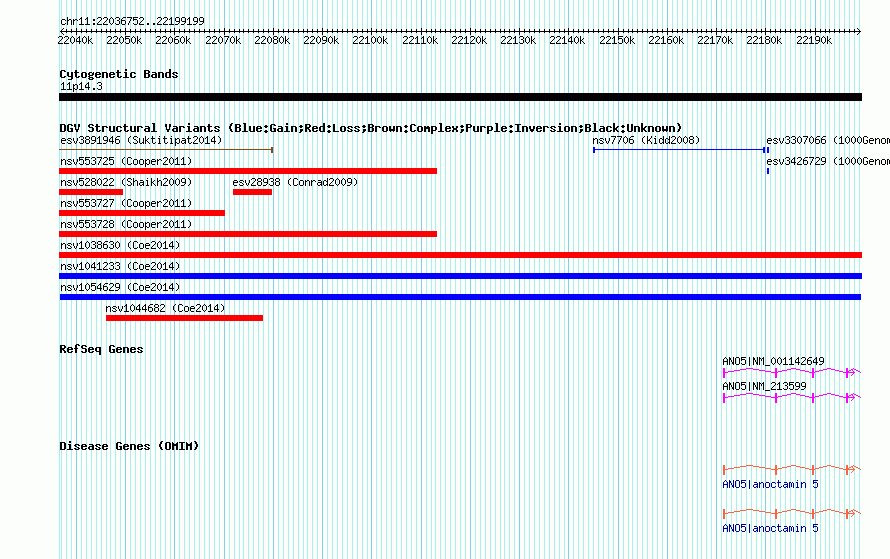This screenshot has height=559, width=890.
Task: Click the nsv553727 (Cooper2011) label
Action: (x=126, y=203)
